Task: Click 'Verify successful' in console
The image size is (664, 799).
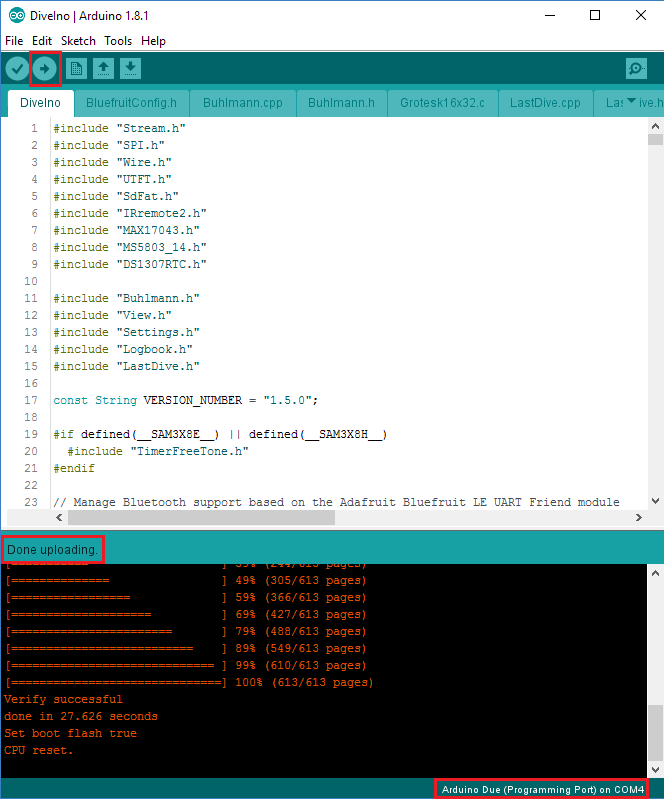Action: [x=63, y=699]
